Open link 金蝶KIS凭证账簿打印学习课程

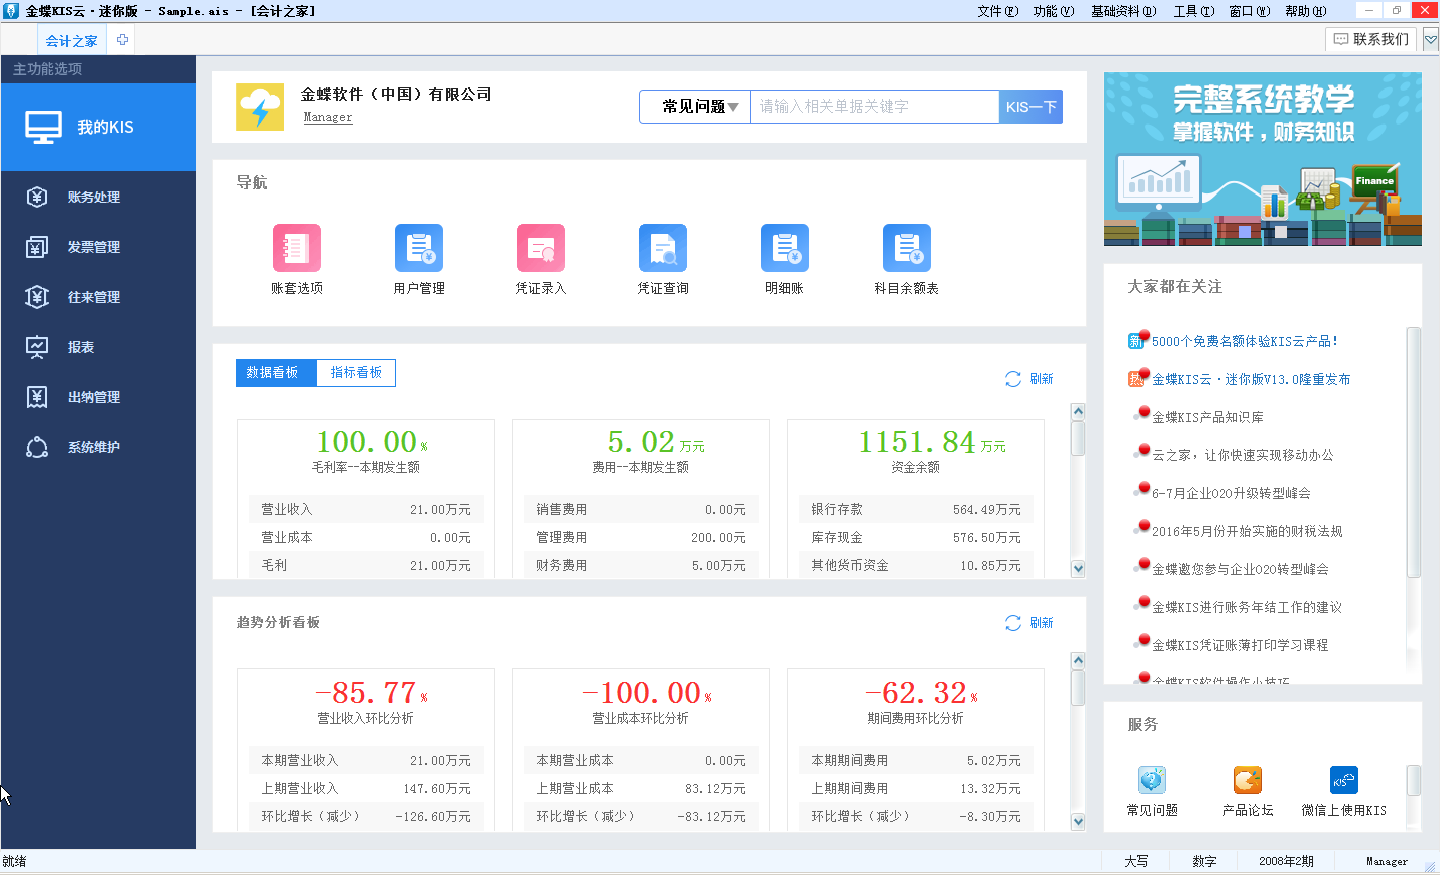(x=1240, y=645)
